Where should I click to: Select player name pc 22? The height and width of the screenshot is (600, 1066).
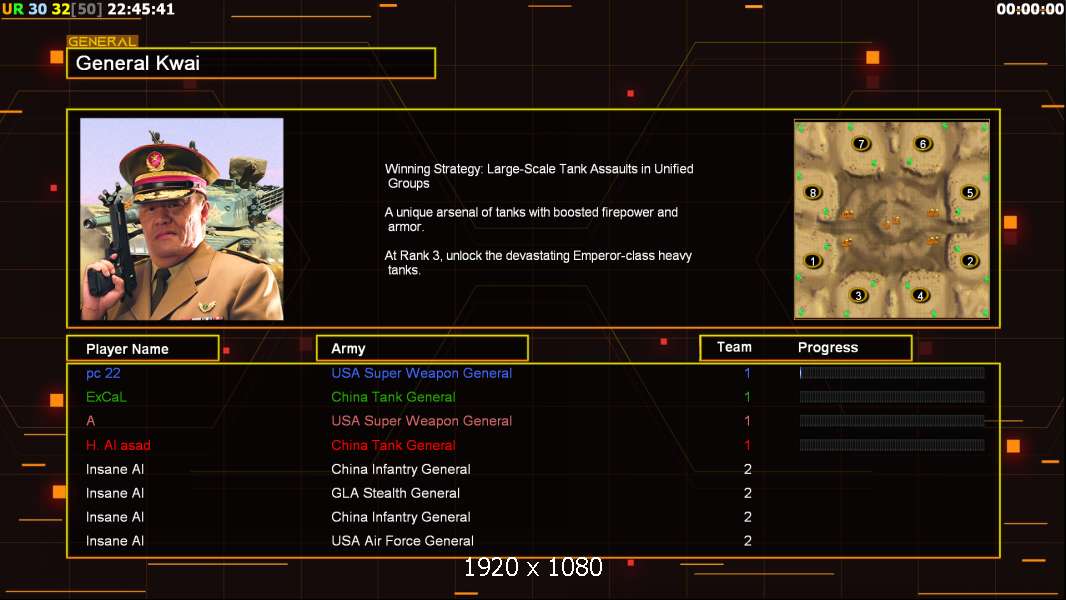pos(103,373)
